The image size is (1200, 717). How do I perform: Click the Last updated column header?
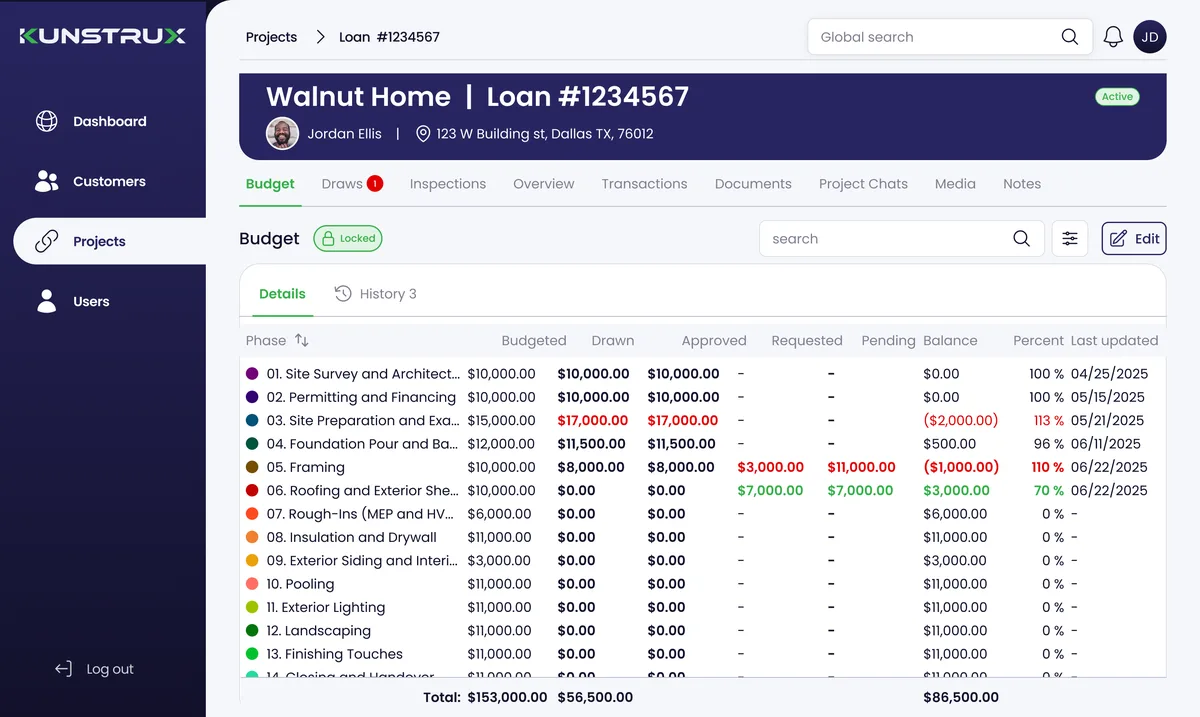pyautogui.click(x=1114, y=340)
